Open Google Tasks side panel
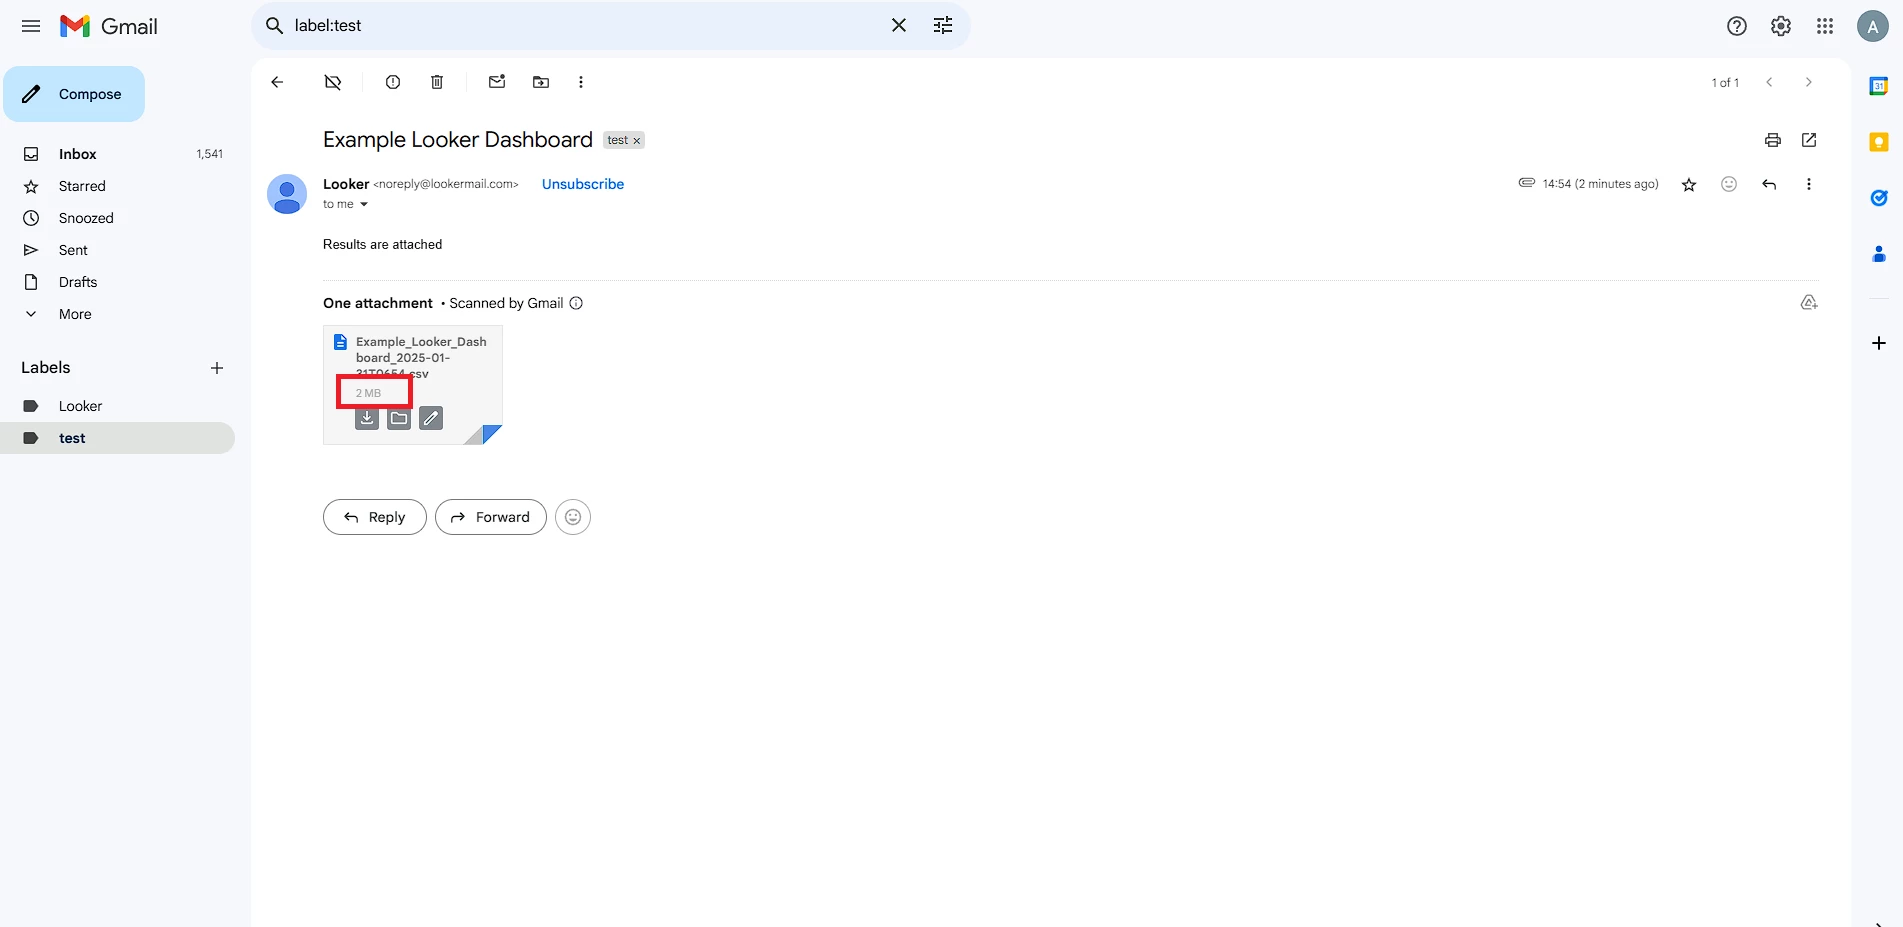 [x=1879, y=198]
